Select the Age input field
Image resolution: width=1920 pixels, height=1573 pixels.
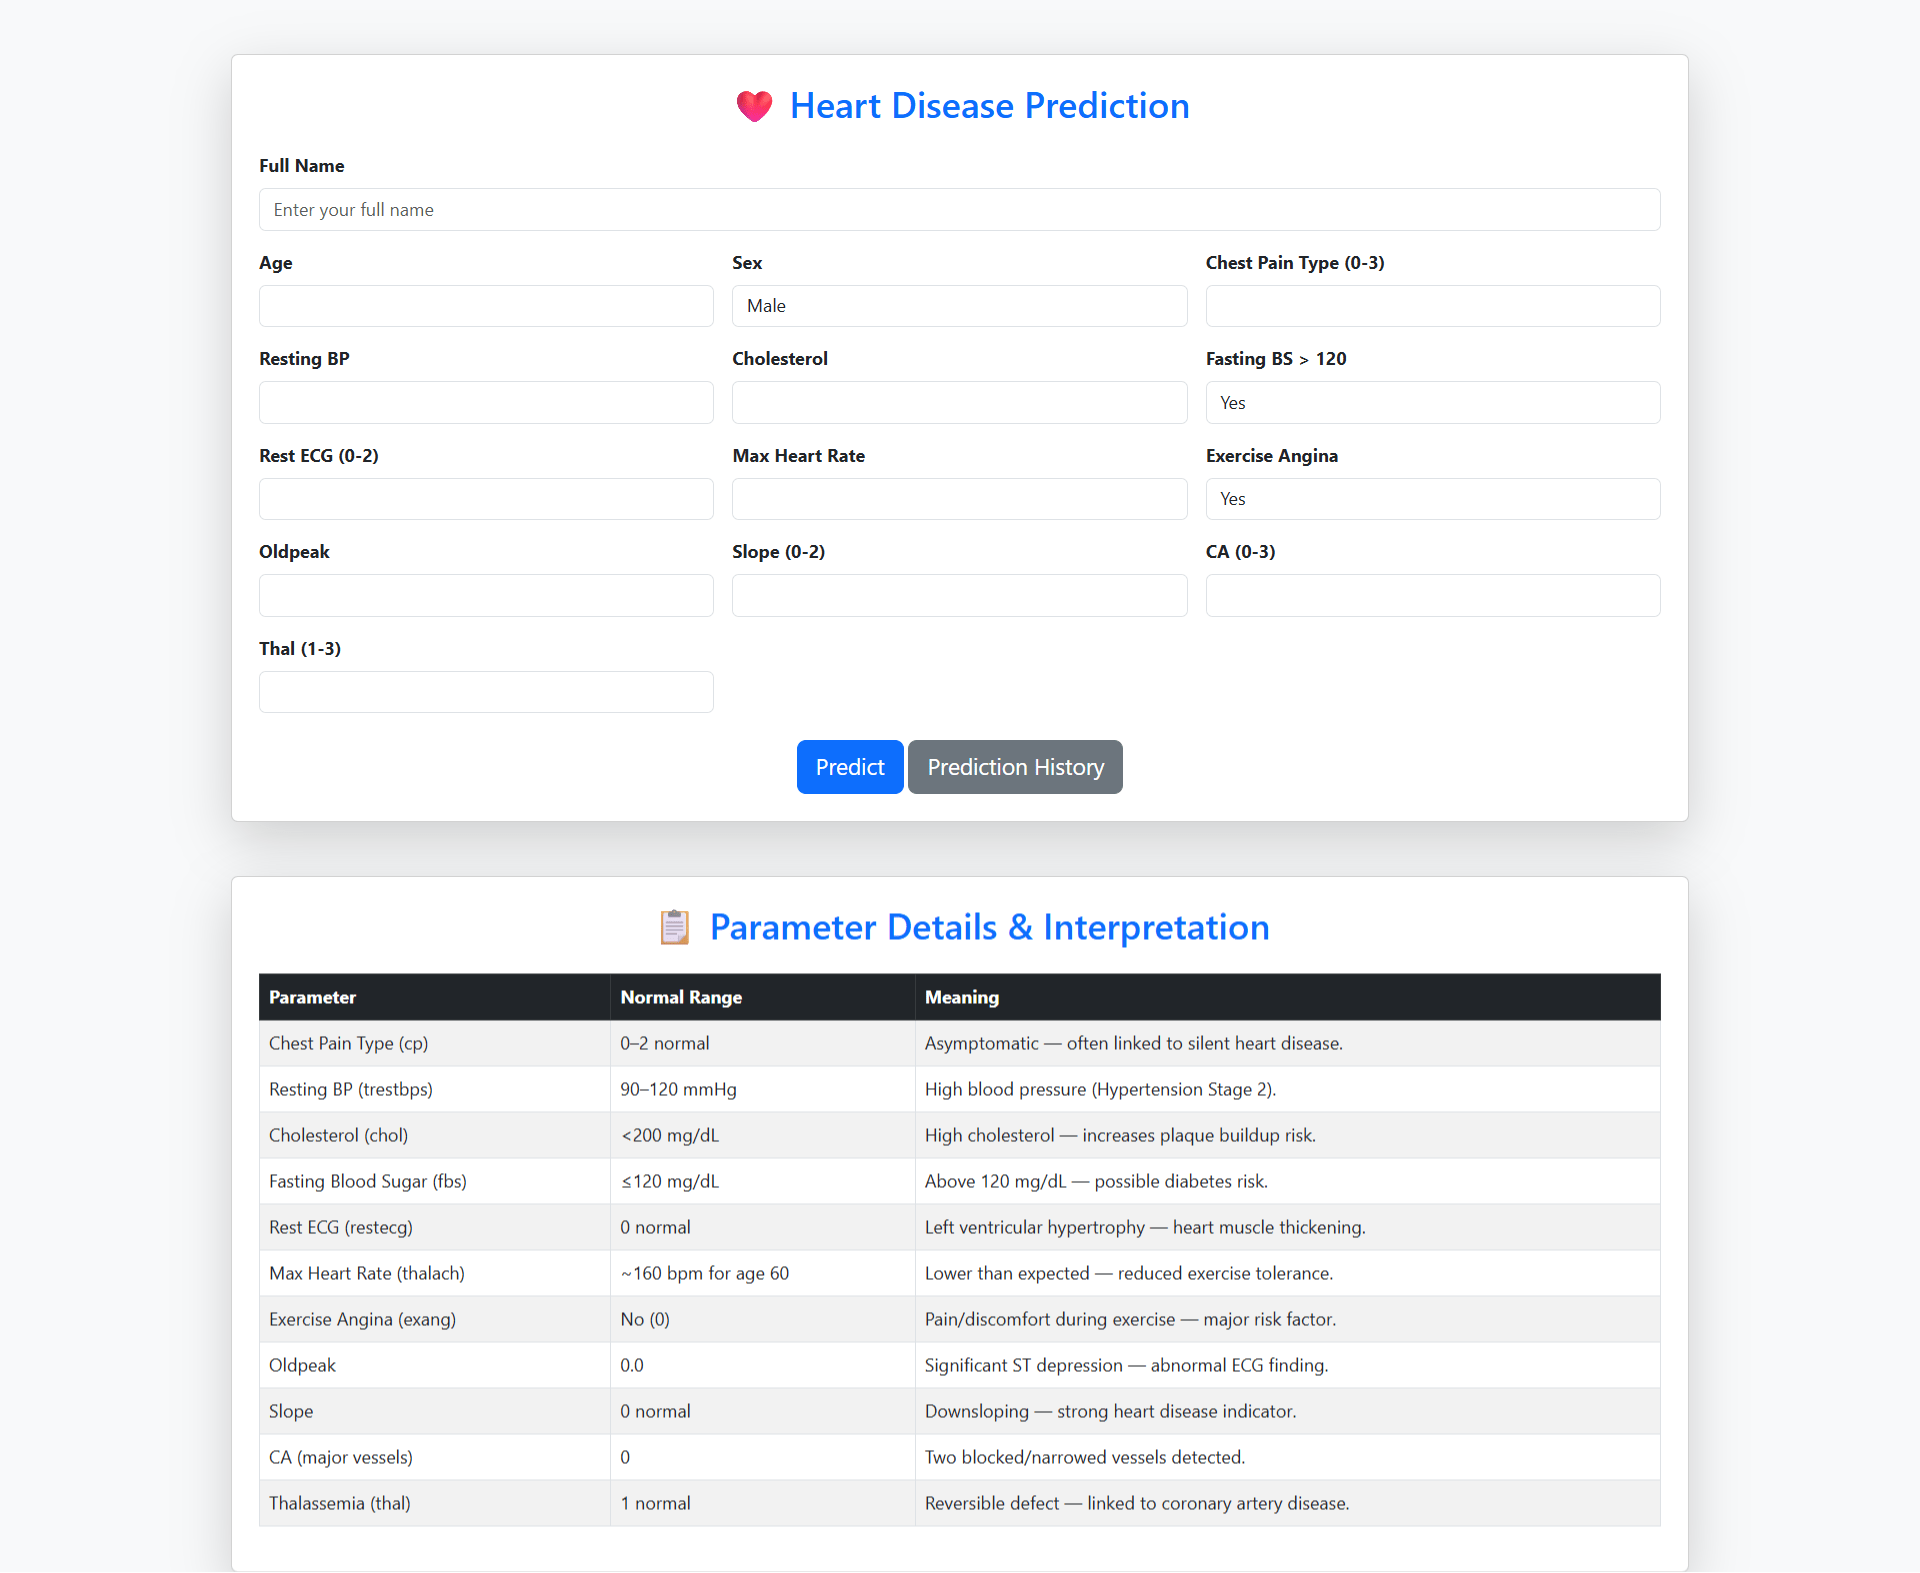click(x=486, y=306)
